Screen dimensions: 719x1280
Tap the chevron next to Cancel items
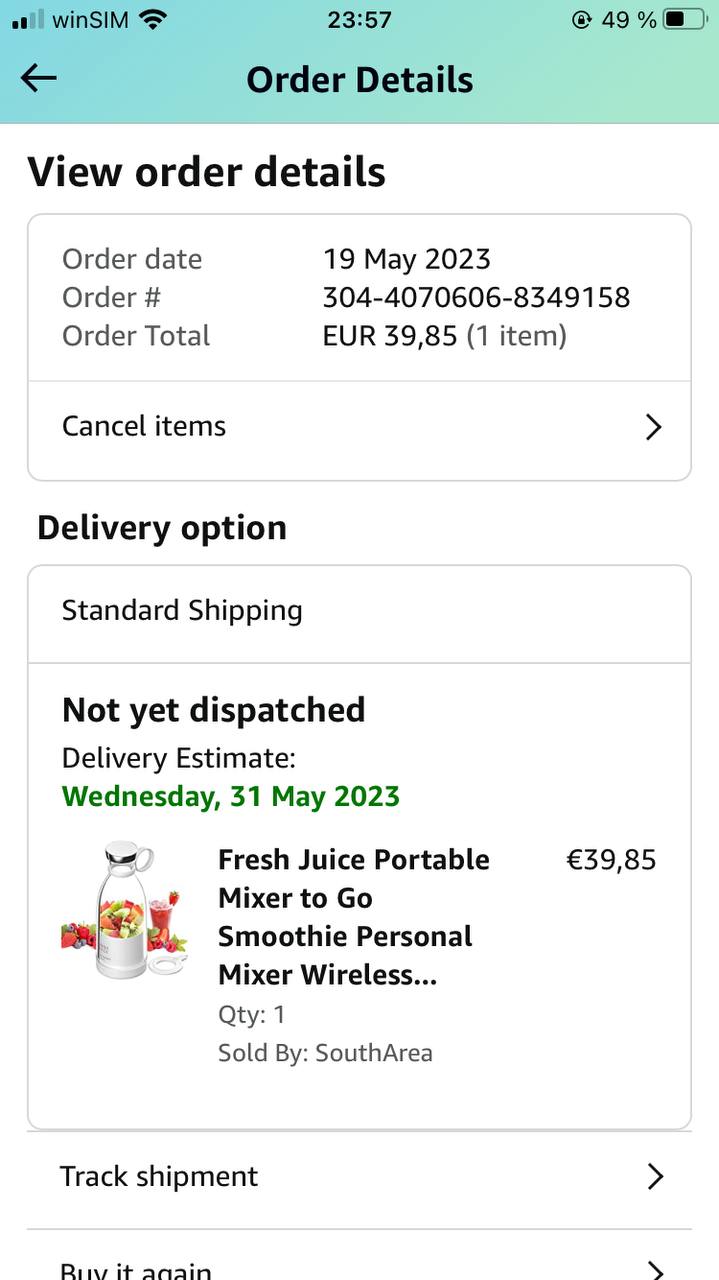pyautogui.click(x=653, y=427)
